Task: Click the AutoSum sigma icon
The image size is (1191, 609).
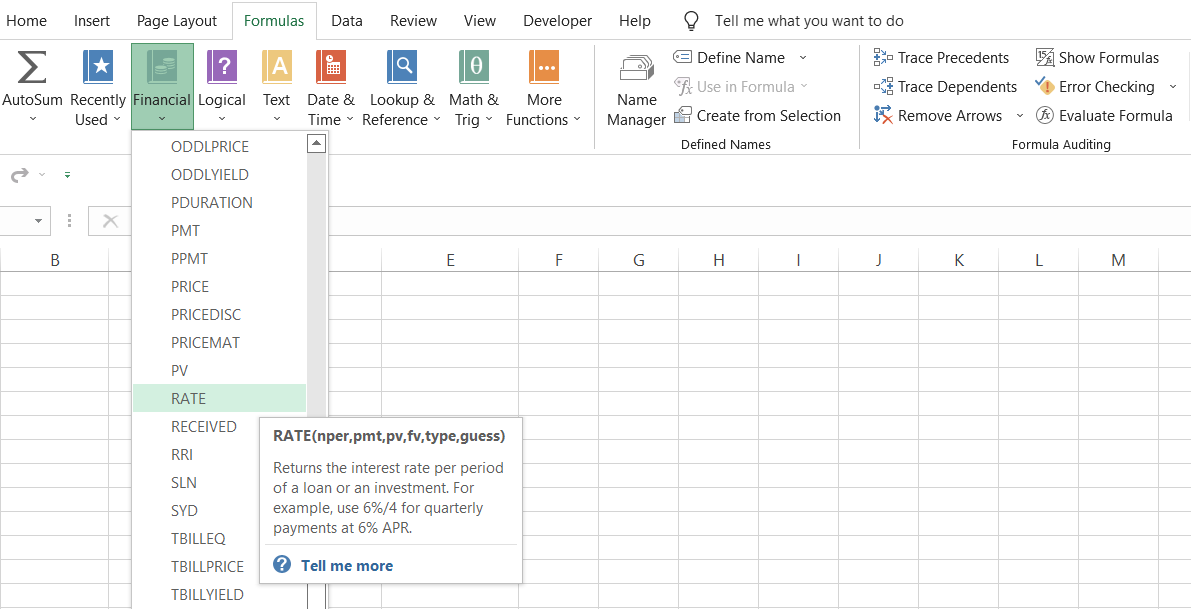Action: tap(32, 68)
